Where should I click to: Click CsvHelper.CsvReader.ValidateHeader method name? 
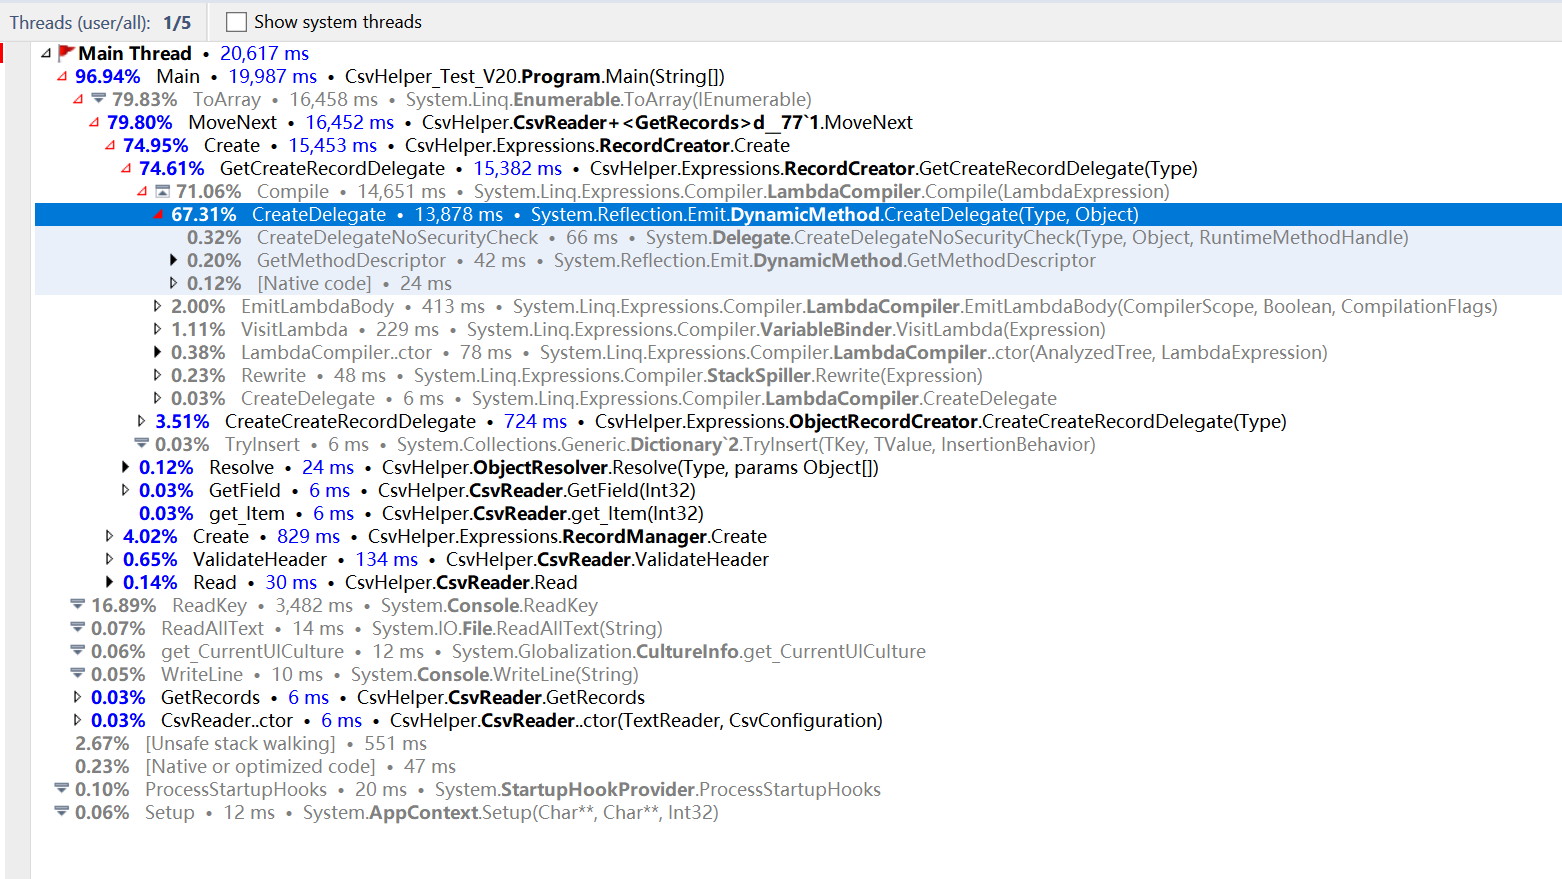(607, 559)
